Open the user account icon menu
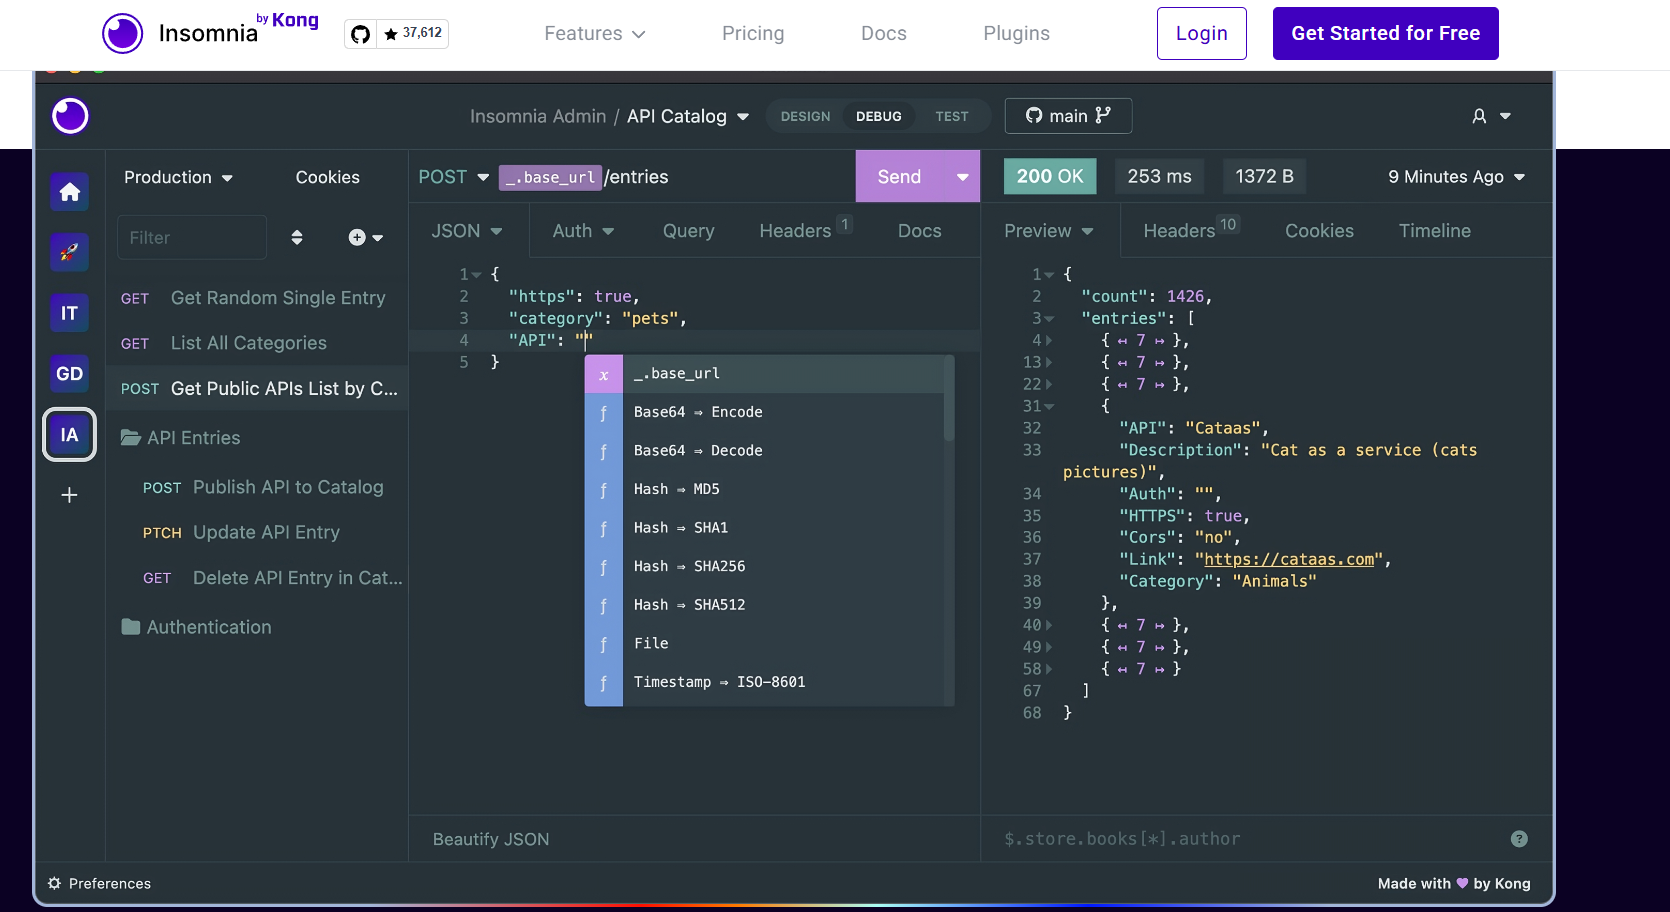Screen dimensions: 1670x912 point(1491,116)
